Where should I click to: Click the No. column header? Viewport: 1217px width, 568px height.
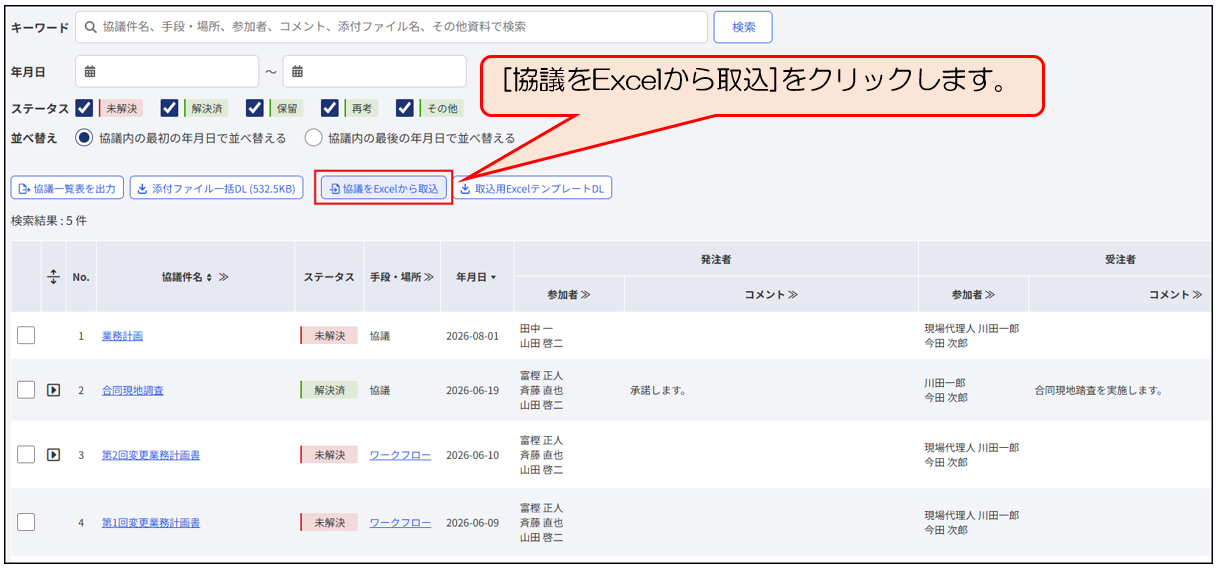(x=81, y=277)
